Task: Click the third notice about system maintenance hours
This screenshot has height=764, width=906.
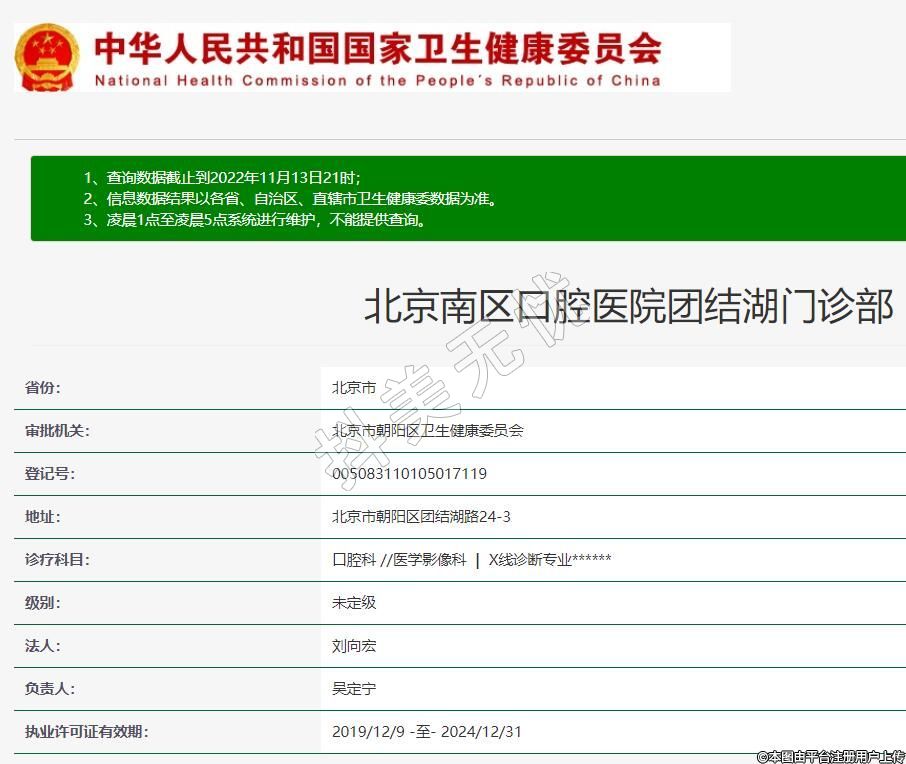Action: [x=255, y=219]
